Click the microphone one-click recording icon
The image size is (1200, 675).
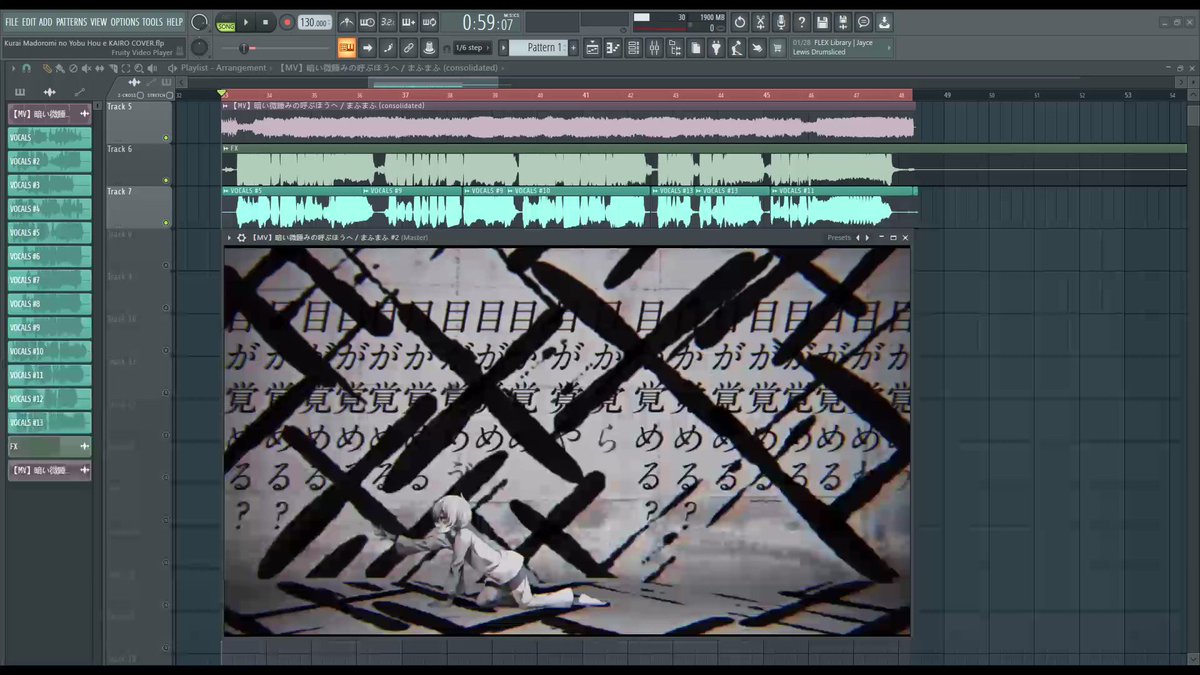pos(781,22)
